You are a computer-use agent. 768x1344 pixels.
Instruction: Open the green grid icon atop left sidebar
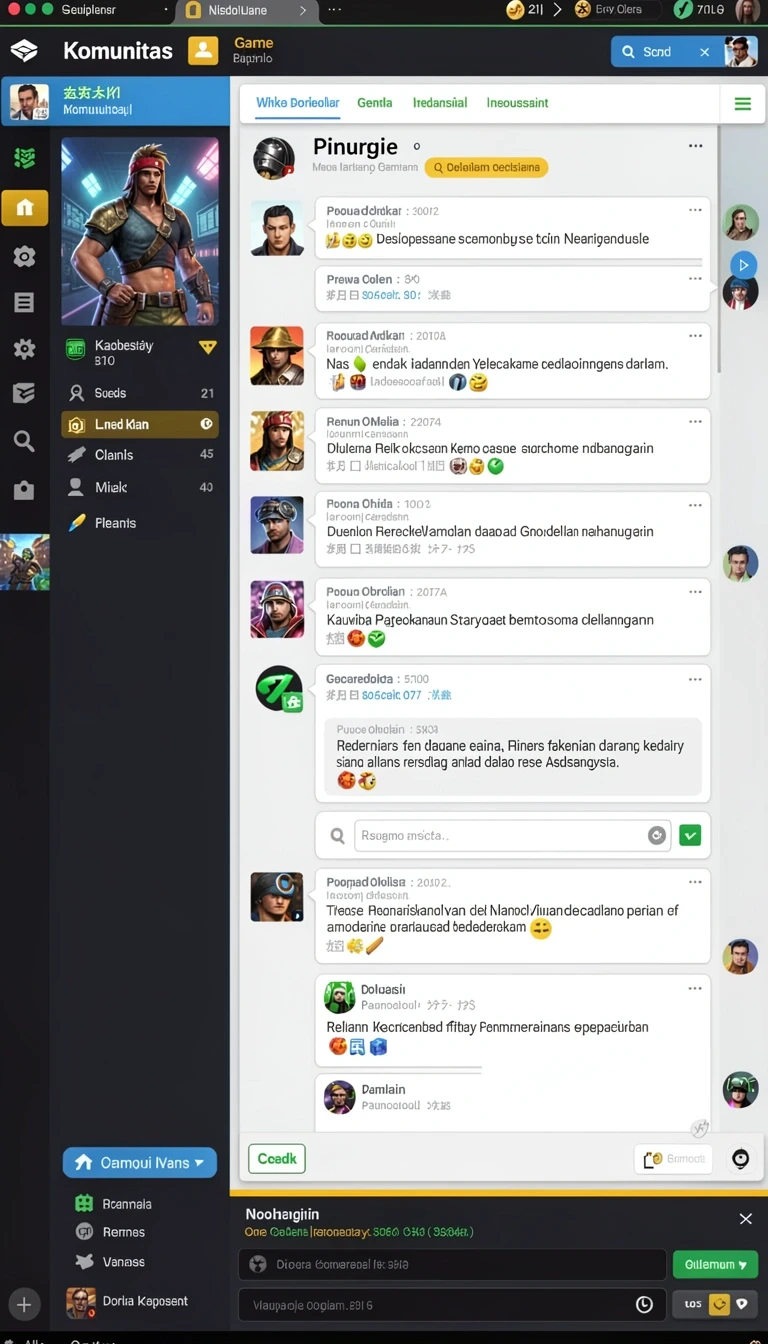click(x=24, y=157)
